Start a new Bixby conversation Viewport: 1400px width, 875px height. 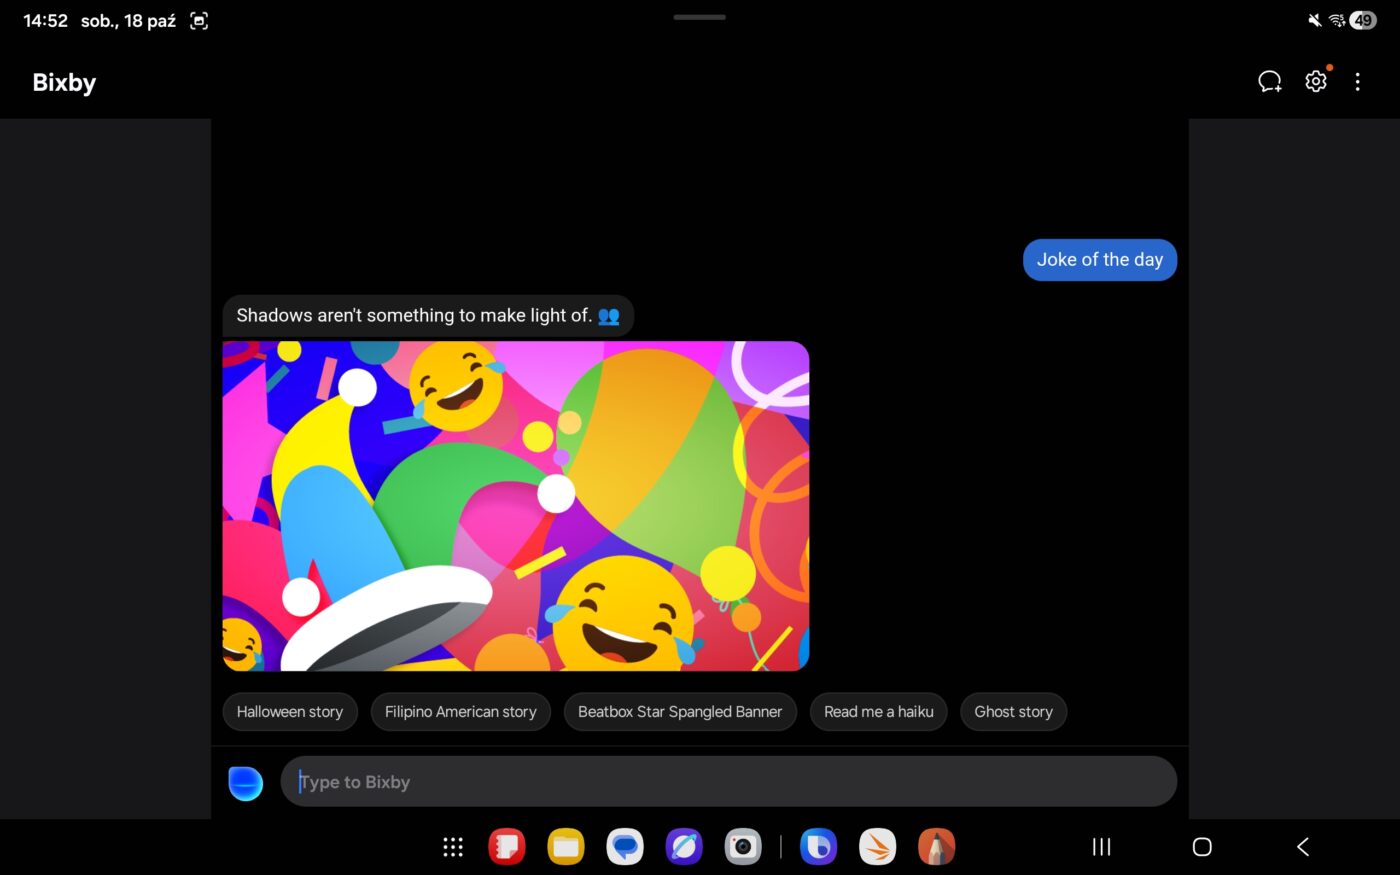pos(1269,82)
